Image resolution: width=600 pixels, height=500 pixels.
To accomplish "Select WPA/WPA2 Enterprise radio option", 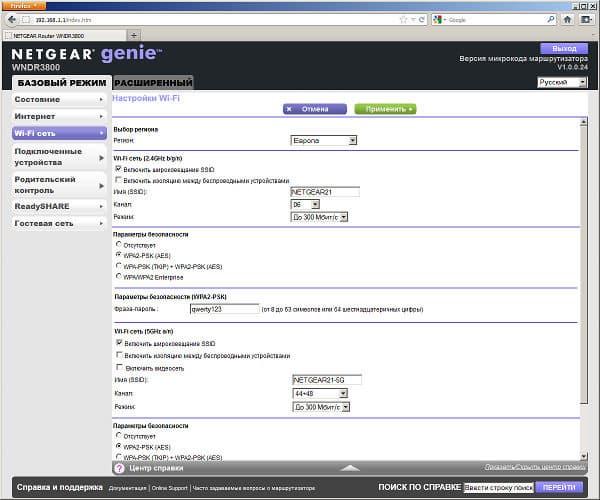I will tap(119, 276).
